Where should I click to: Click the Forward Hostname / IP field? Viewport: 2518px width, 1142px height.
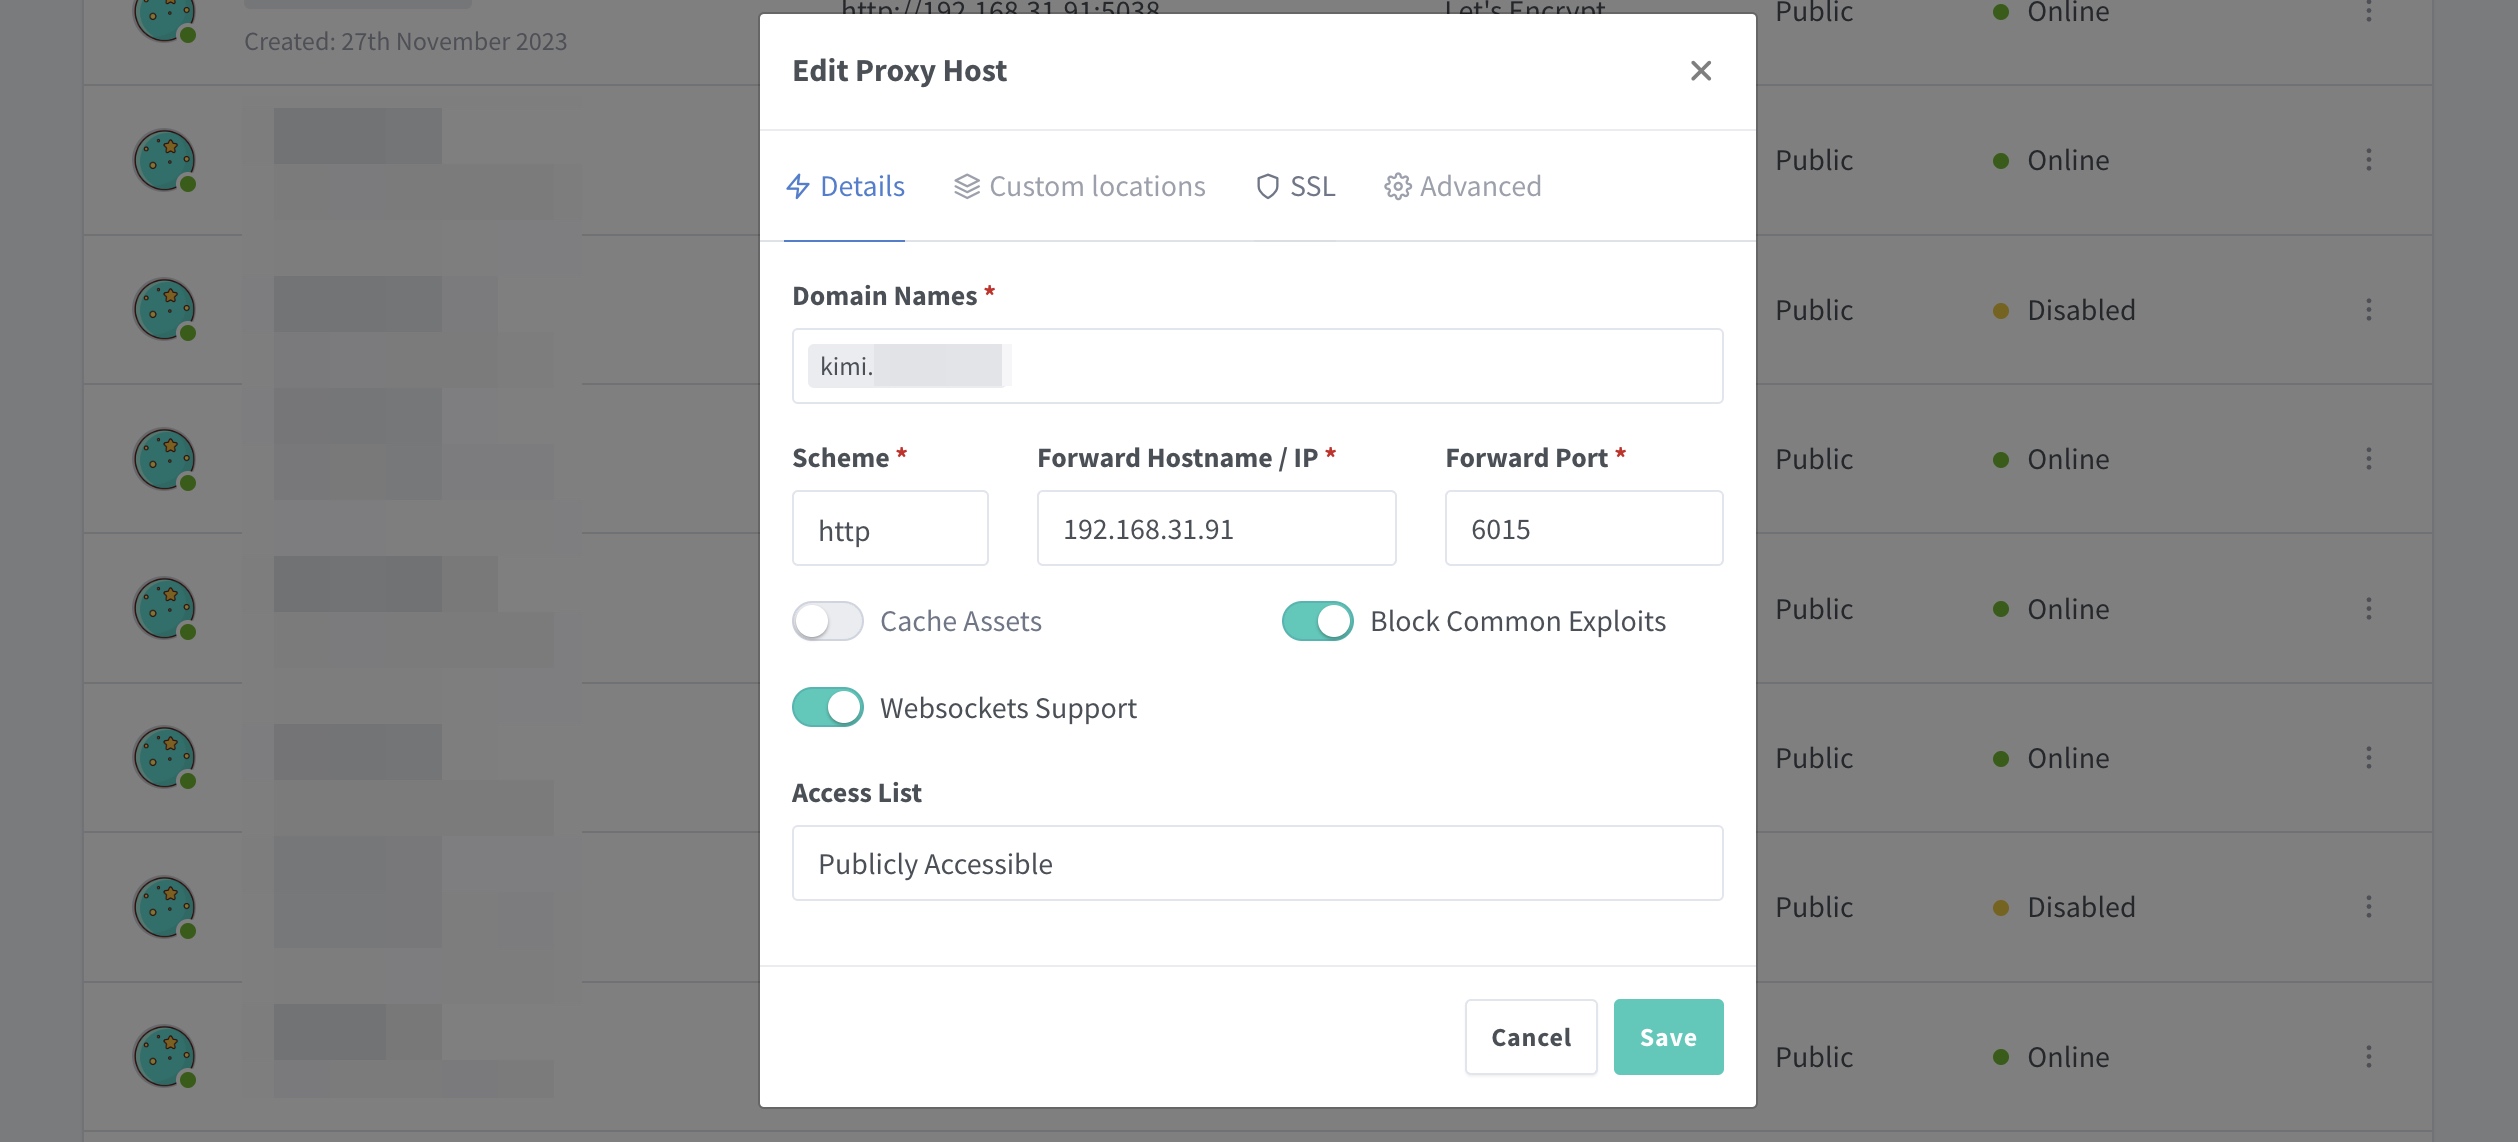point(1216,528)
